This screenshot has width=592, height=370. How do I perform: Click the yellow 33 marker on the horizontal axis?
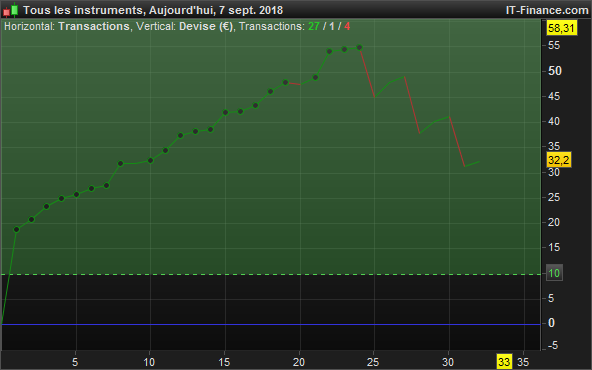[x=504, y=362]
